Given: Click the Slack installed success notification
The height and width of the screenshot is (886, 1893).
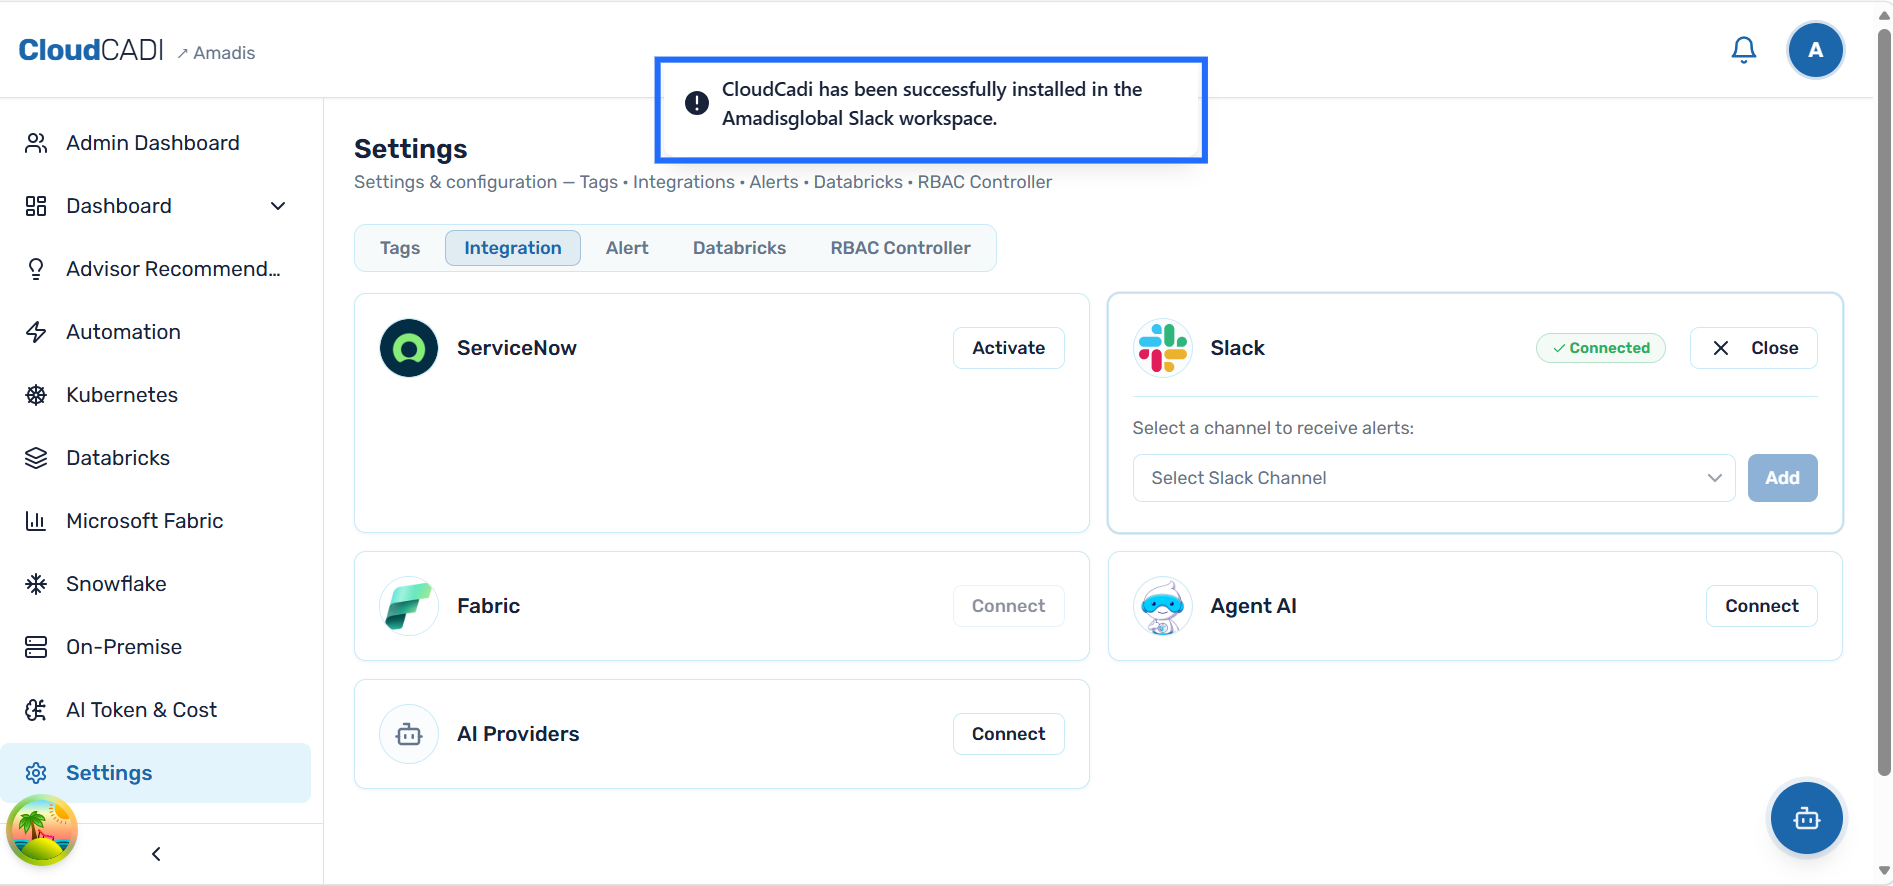Looking at the screenshot, I should pyautogui.click(x=931, y=110).
